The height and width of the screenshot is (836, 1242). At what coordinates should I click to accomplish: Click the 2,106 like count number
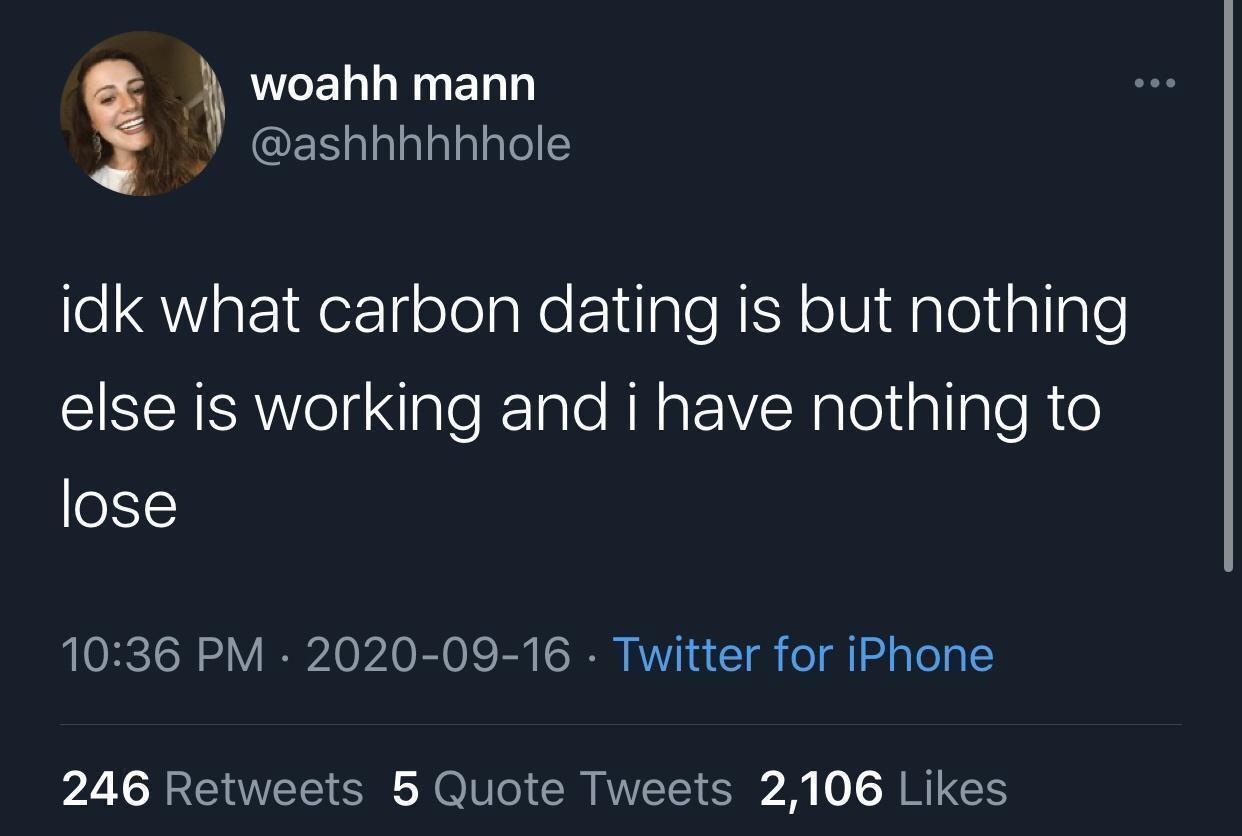[822, 788]
